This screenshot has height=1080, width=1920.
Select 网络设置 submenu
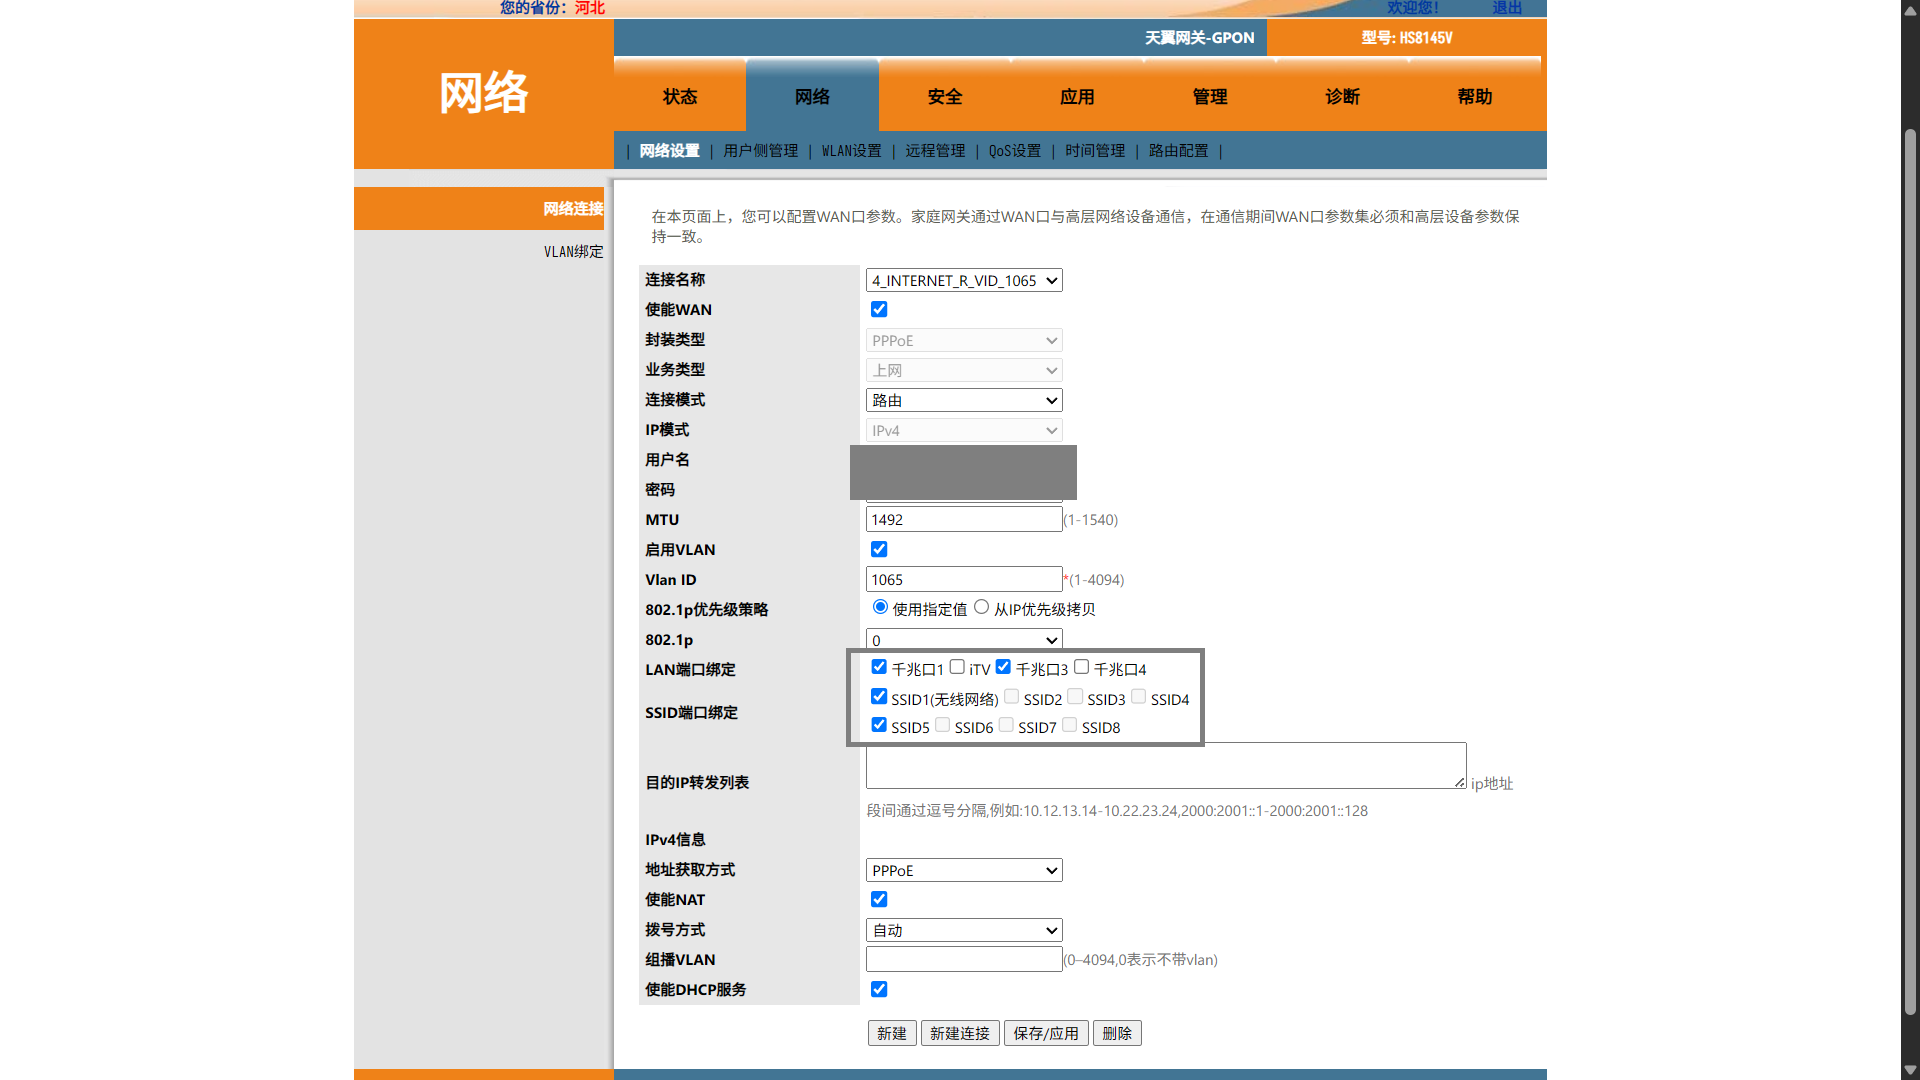tap(669, 151)
